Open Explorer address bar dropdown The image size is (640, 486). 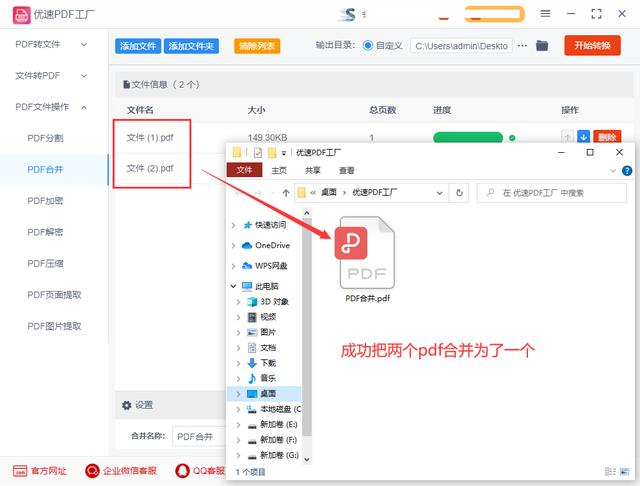tap(440, 193)
